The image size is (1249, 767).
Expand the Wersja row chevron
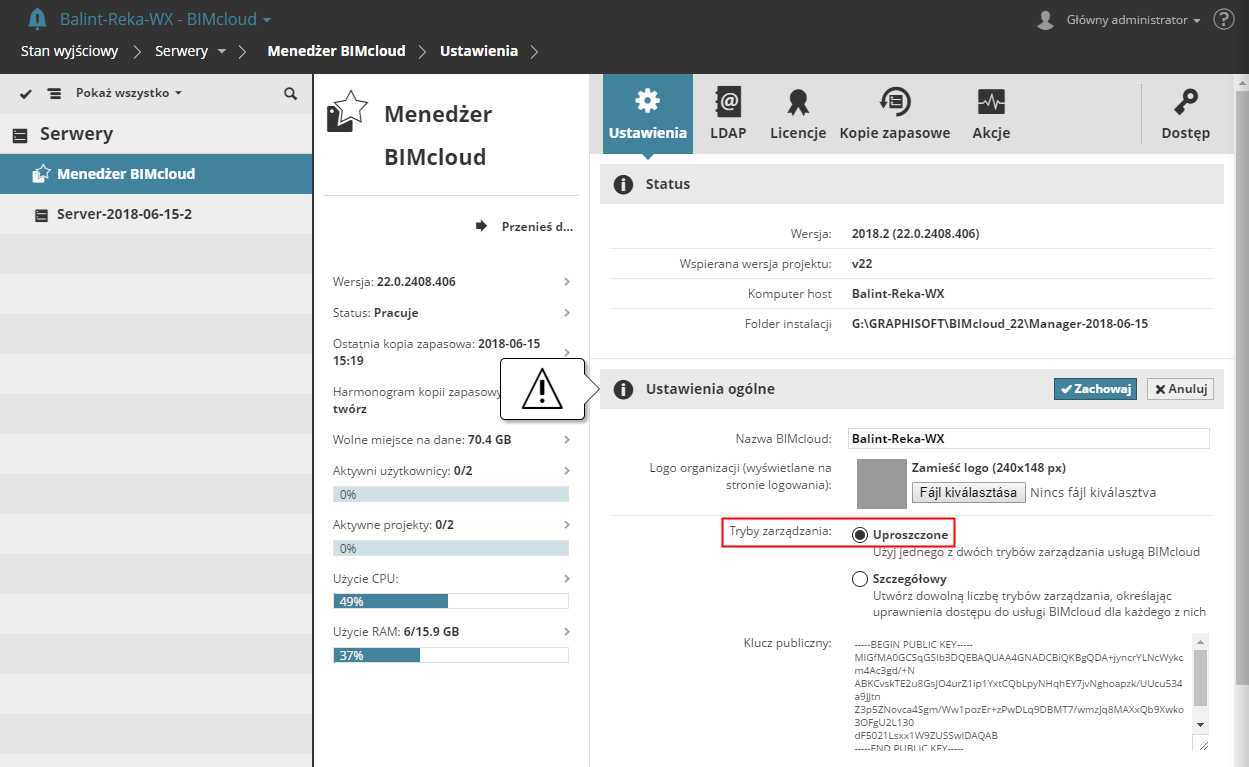[567, 281]
